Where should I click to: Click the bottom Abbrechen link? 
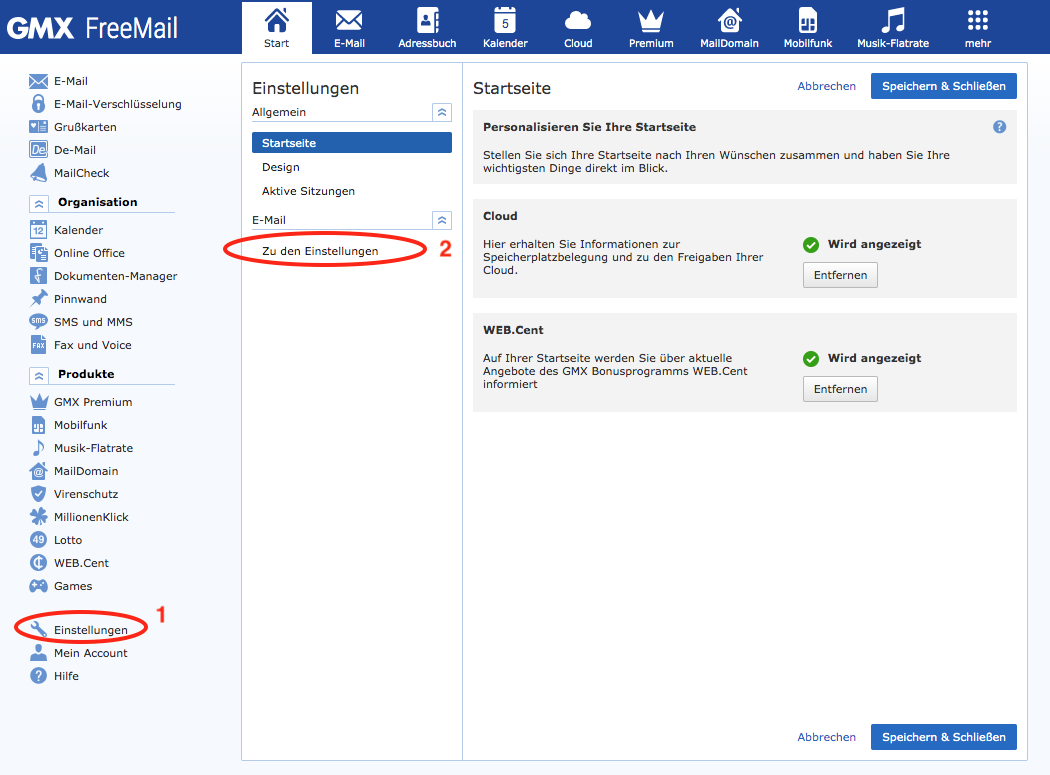point(826,737)
